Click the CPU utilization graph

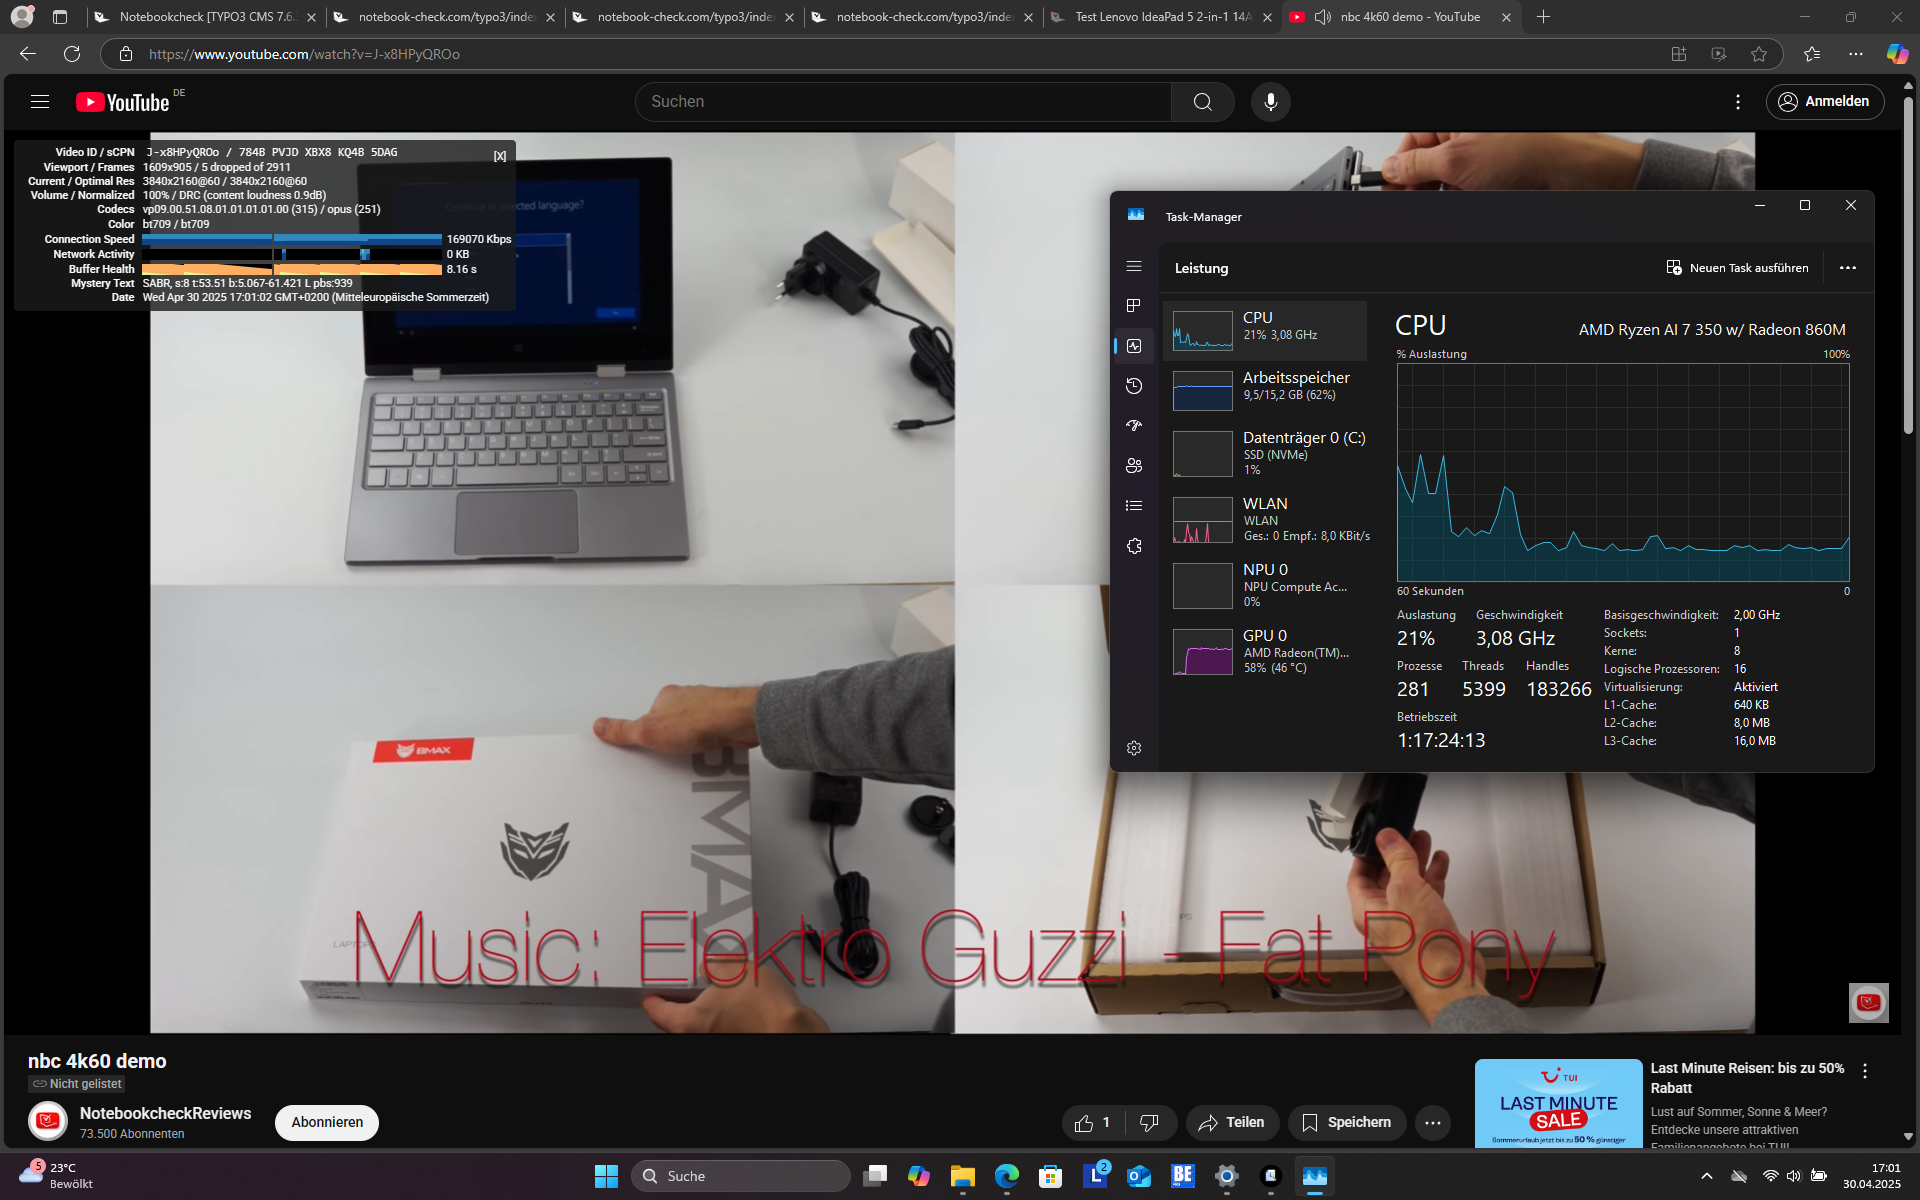pyautogui.click(x=1623, y=472)
